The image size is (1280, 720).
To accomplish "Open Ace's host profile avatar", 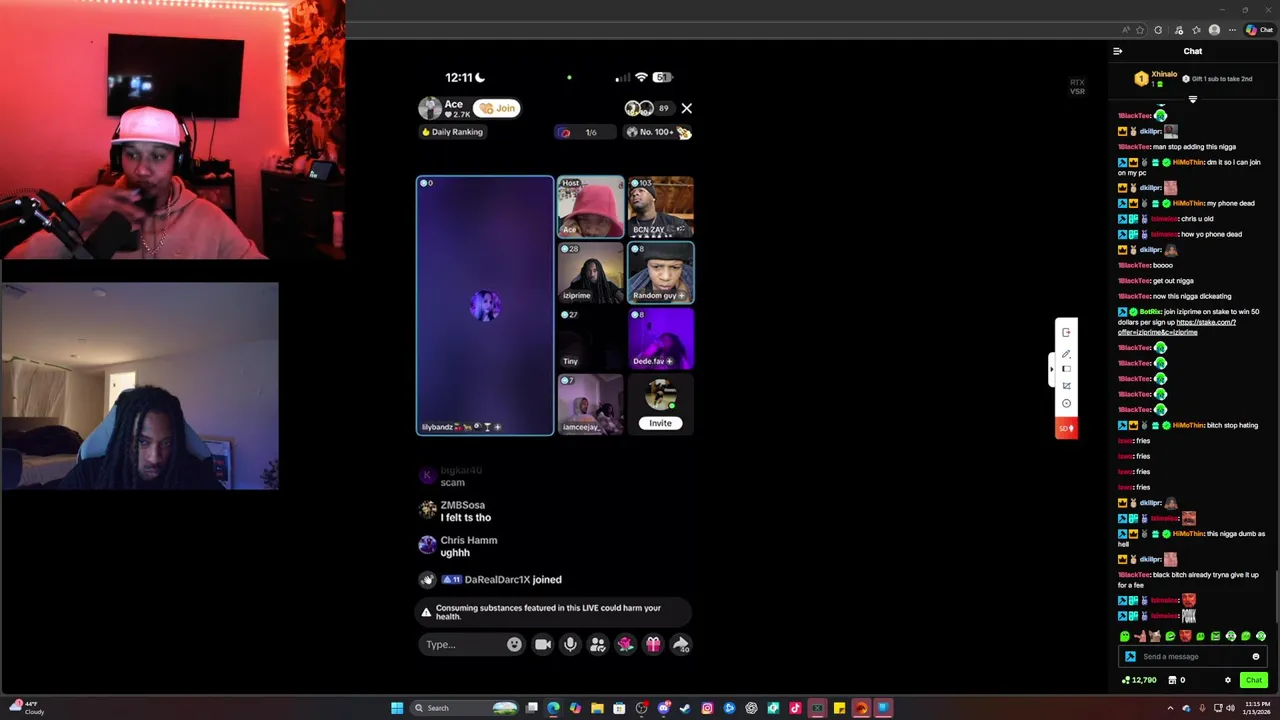I will click(430, 108).
